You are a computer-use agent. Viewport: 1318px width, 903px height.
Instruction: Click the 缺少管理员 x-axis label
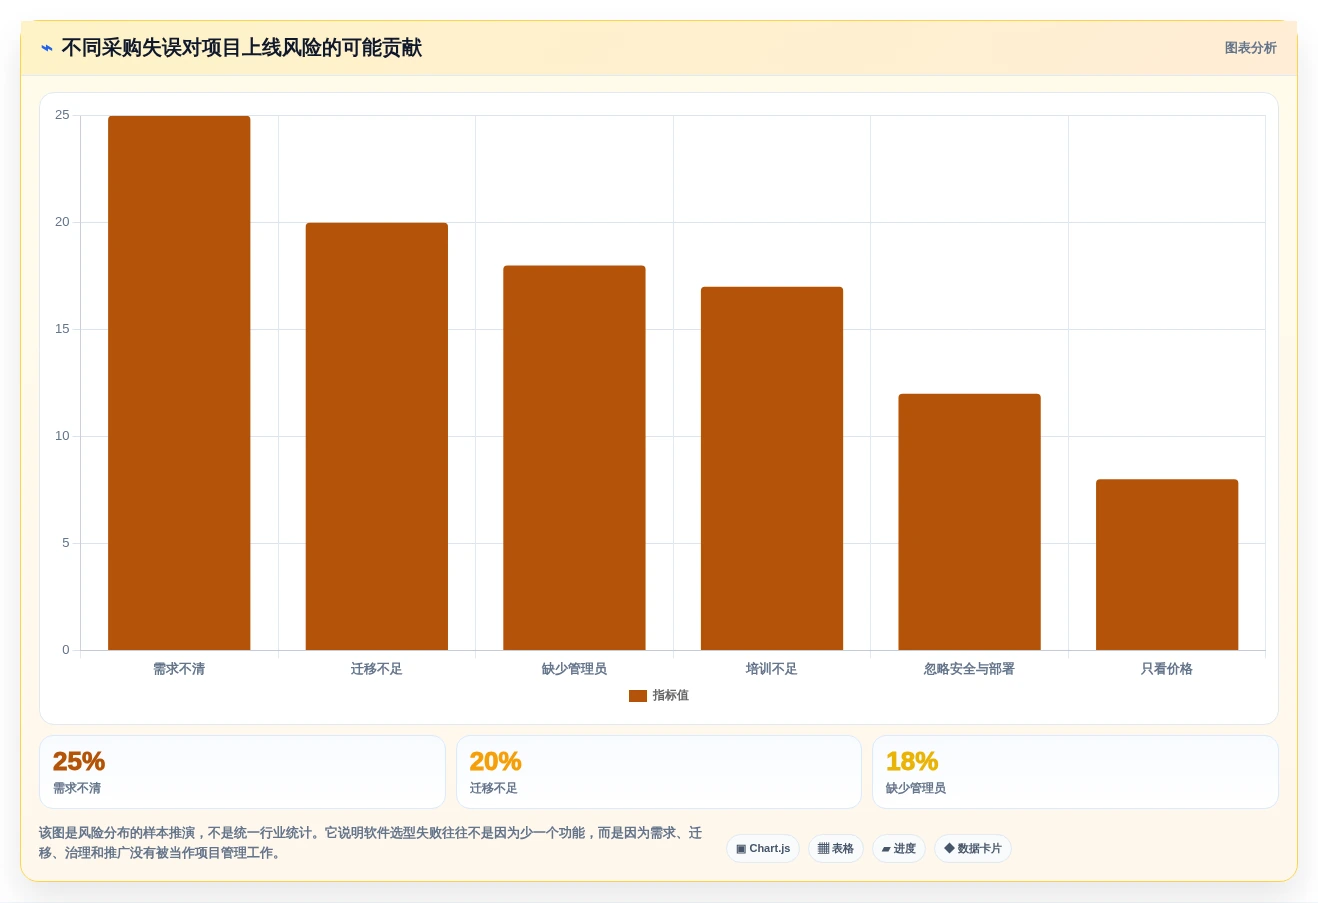(574, 669)
